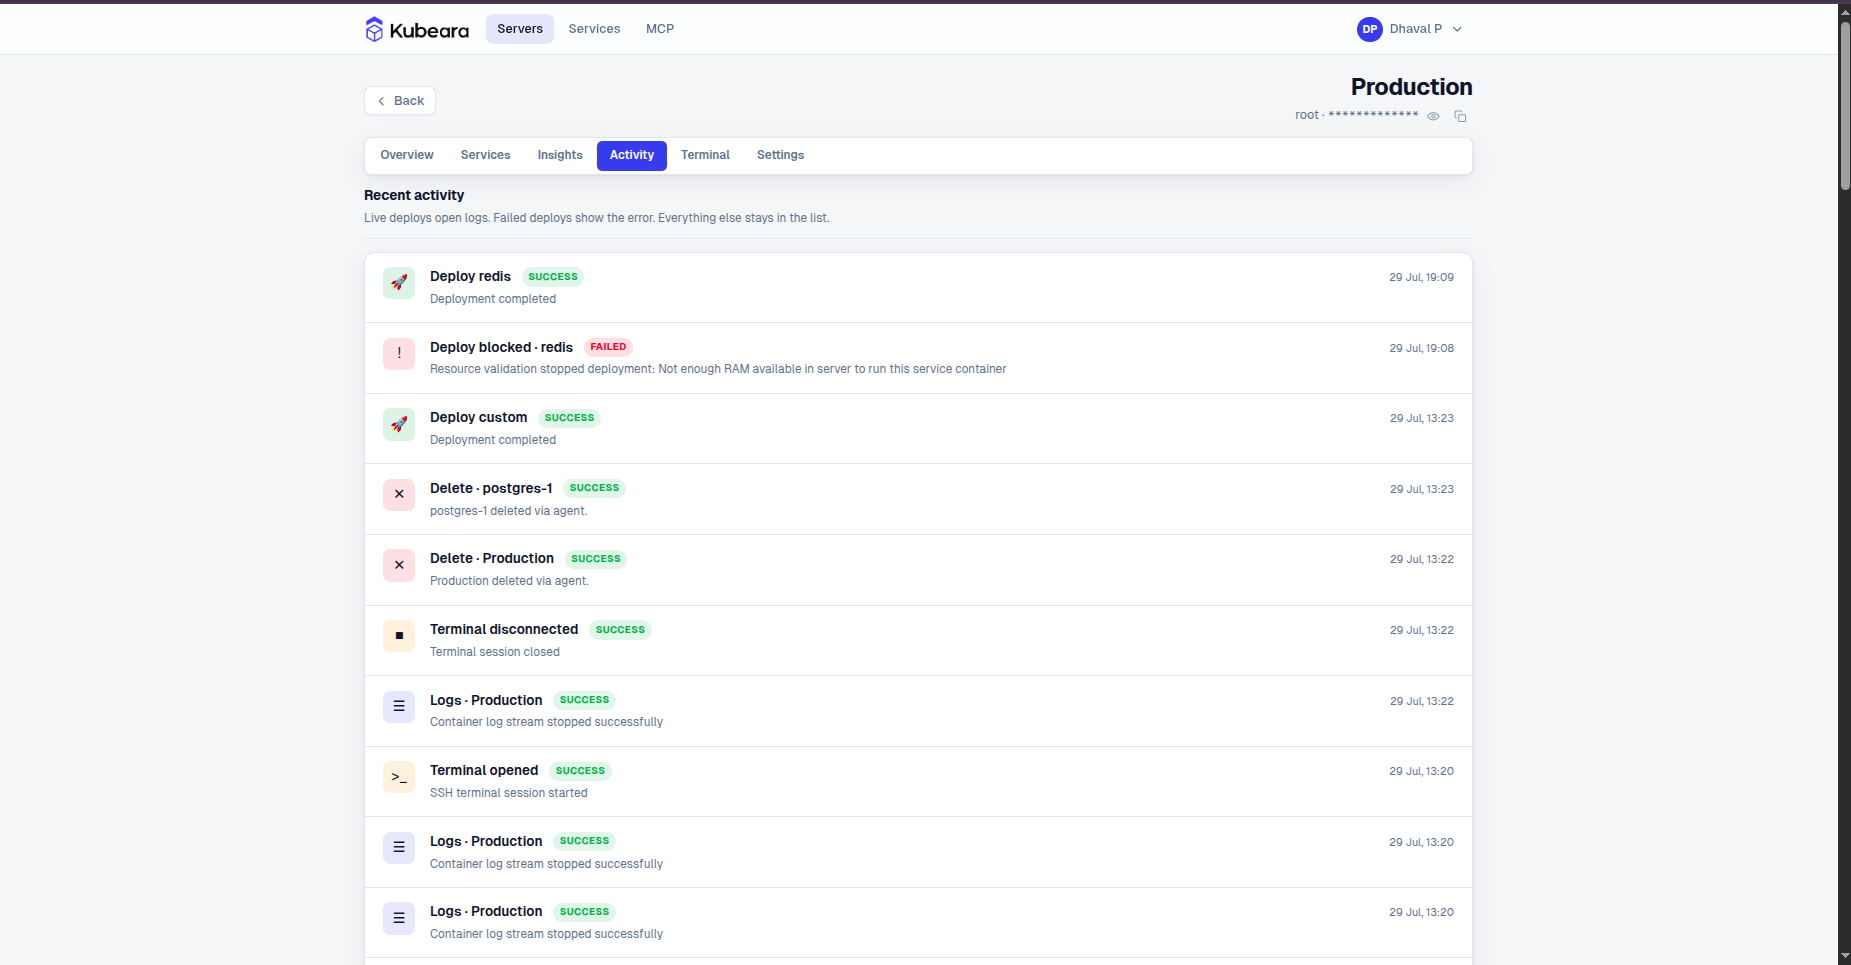Open the Services top navigation item
This screenshot has height=965, width=1851.
[x=594, y=29]
